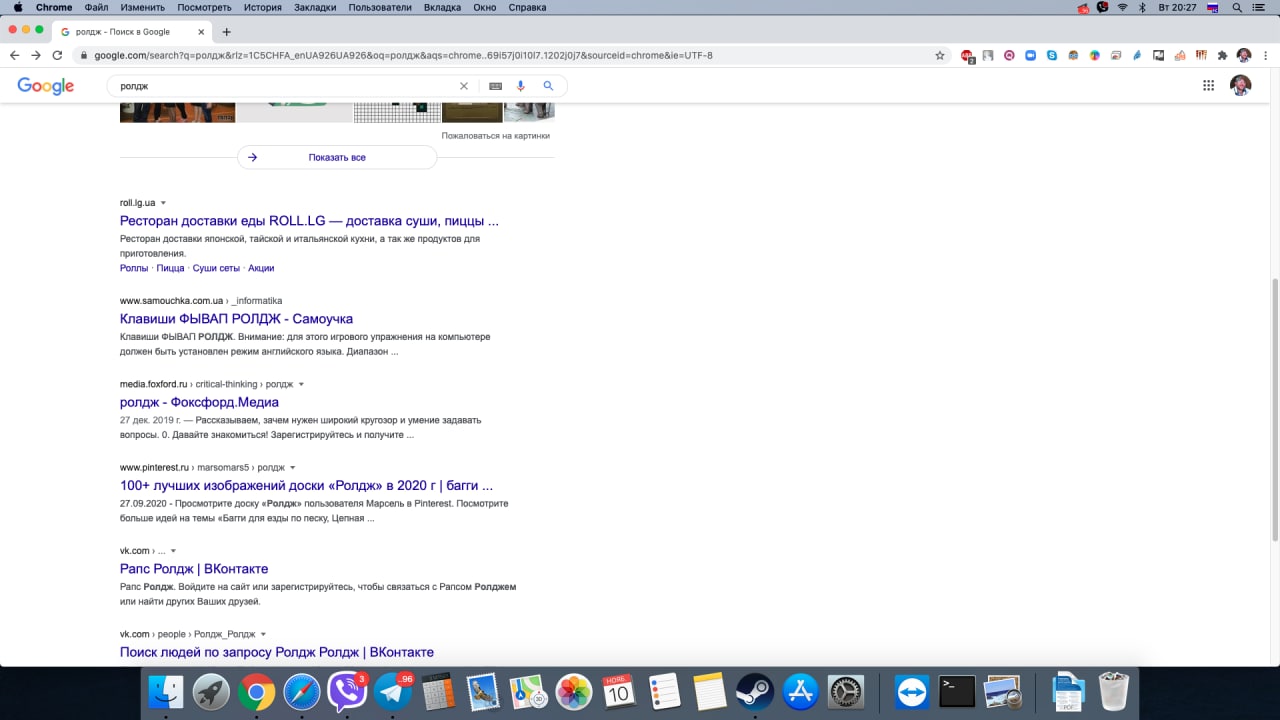The height and width of the screenshot is (720, 1280).
Task: Start voice search with the microphone
Action: (x=521, y=86)
